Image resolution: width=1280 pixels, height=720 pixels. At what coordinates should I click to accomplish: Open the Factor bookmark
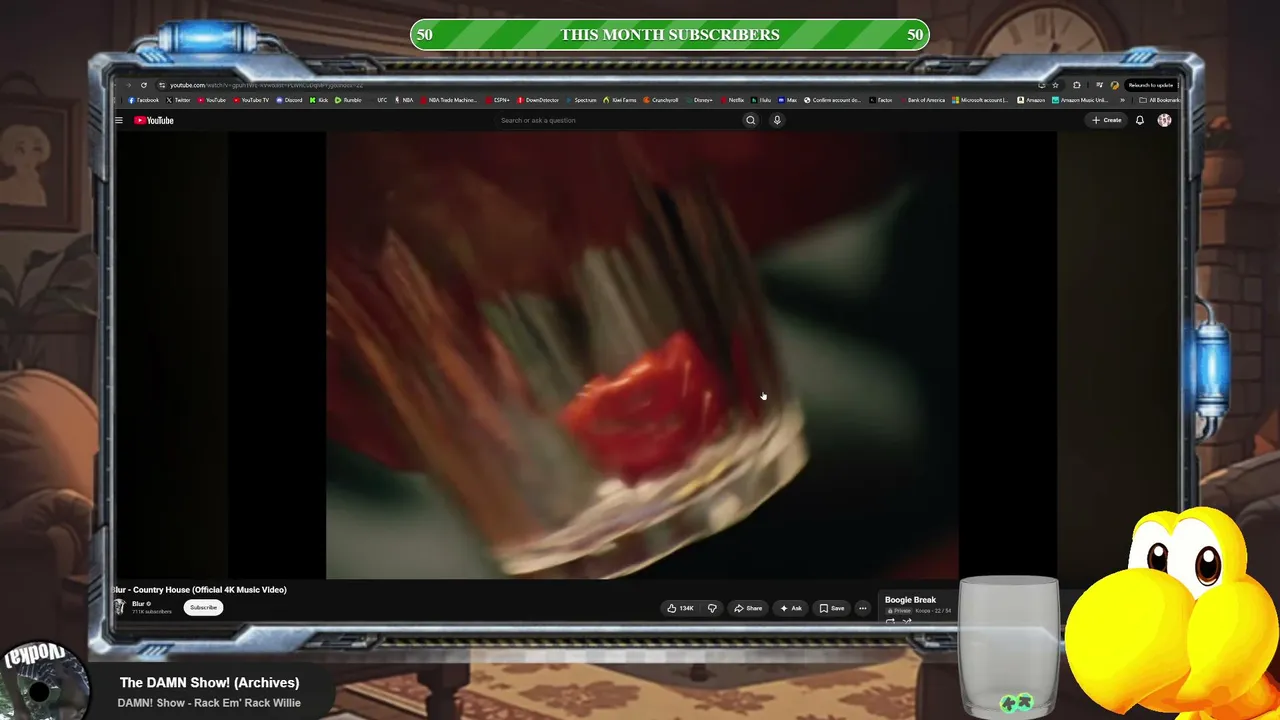pos(880,100)
